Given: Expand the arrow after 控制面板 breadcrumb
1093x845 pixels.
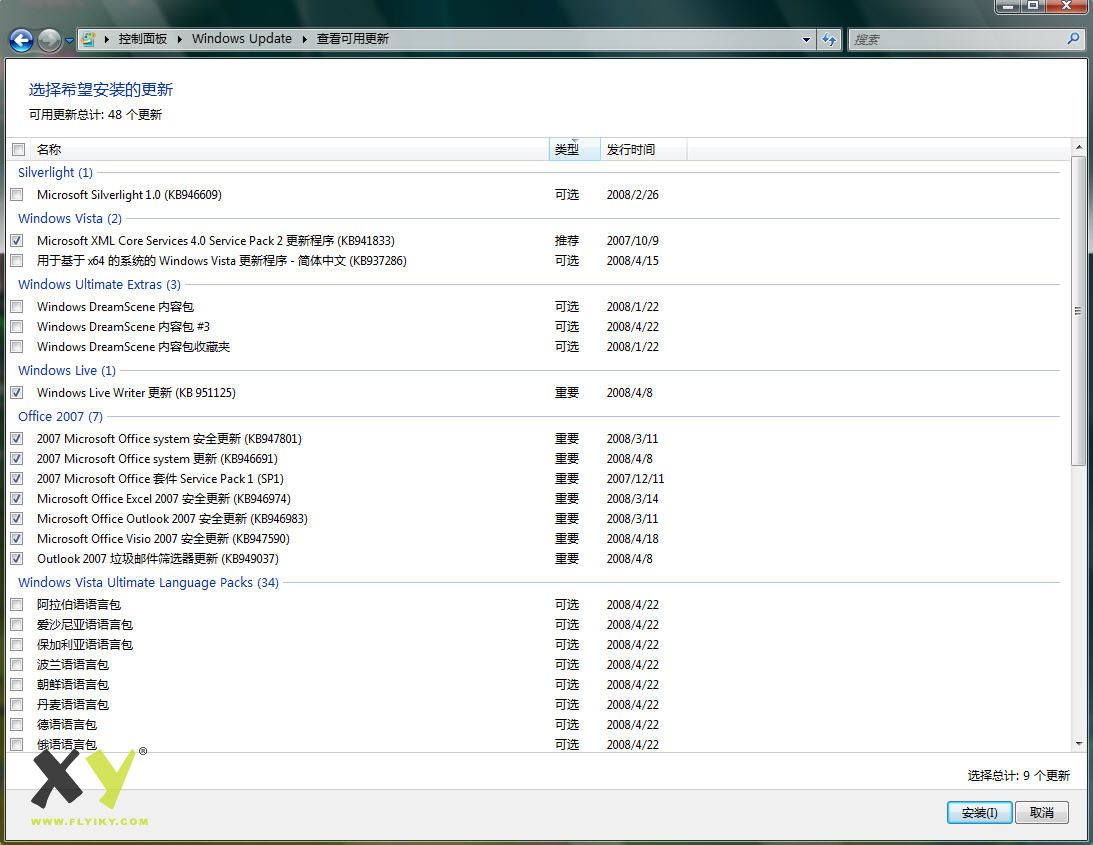Looking at the screenshot, I should 179,39.
